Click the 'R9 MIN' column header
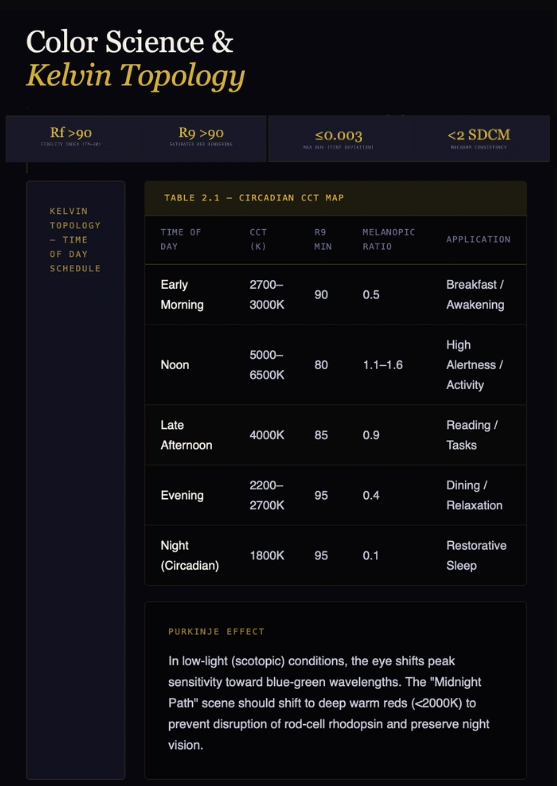Screen dimensions: 557x786 [323, 239]
